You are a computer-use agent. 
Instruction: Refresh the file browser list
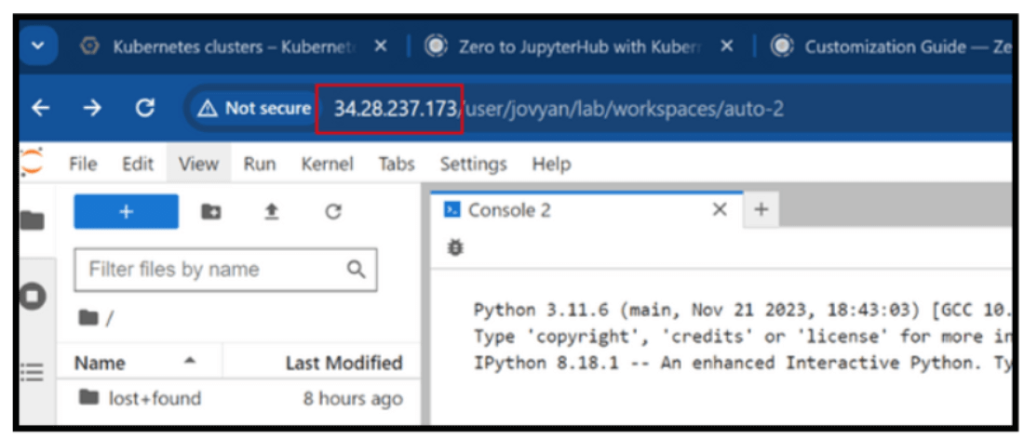point(333,211)
